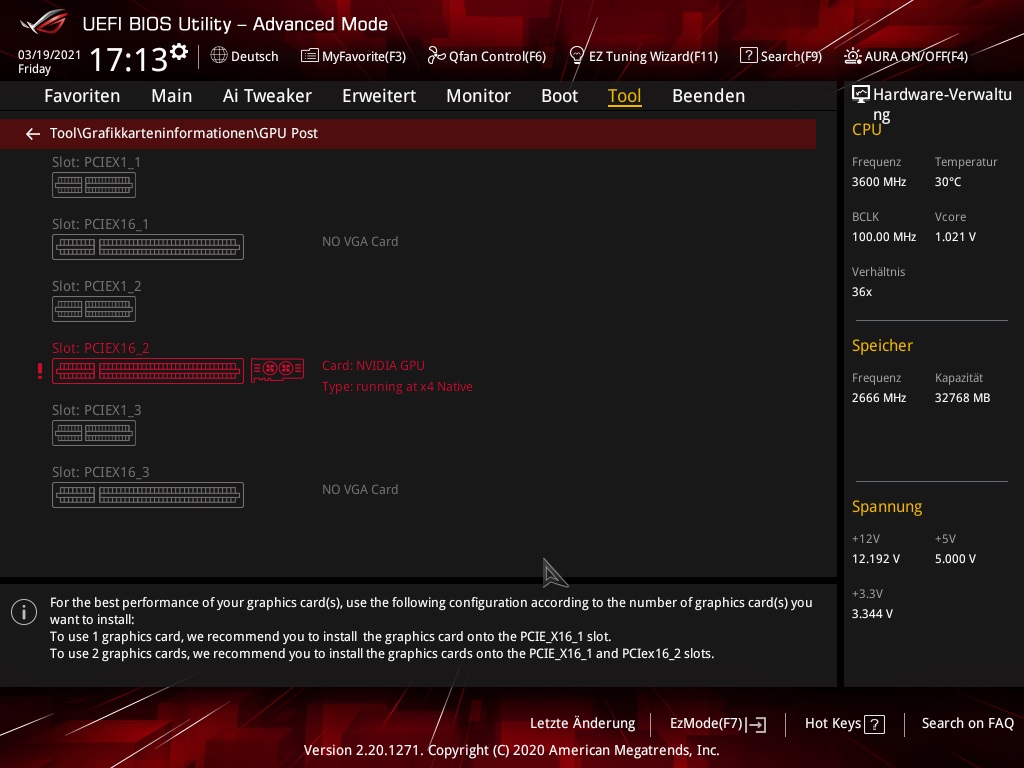Select the red PCIEX16_2 slot graphic

click(x=148, y=371)
